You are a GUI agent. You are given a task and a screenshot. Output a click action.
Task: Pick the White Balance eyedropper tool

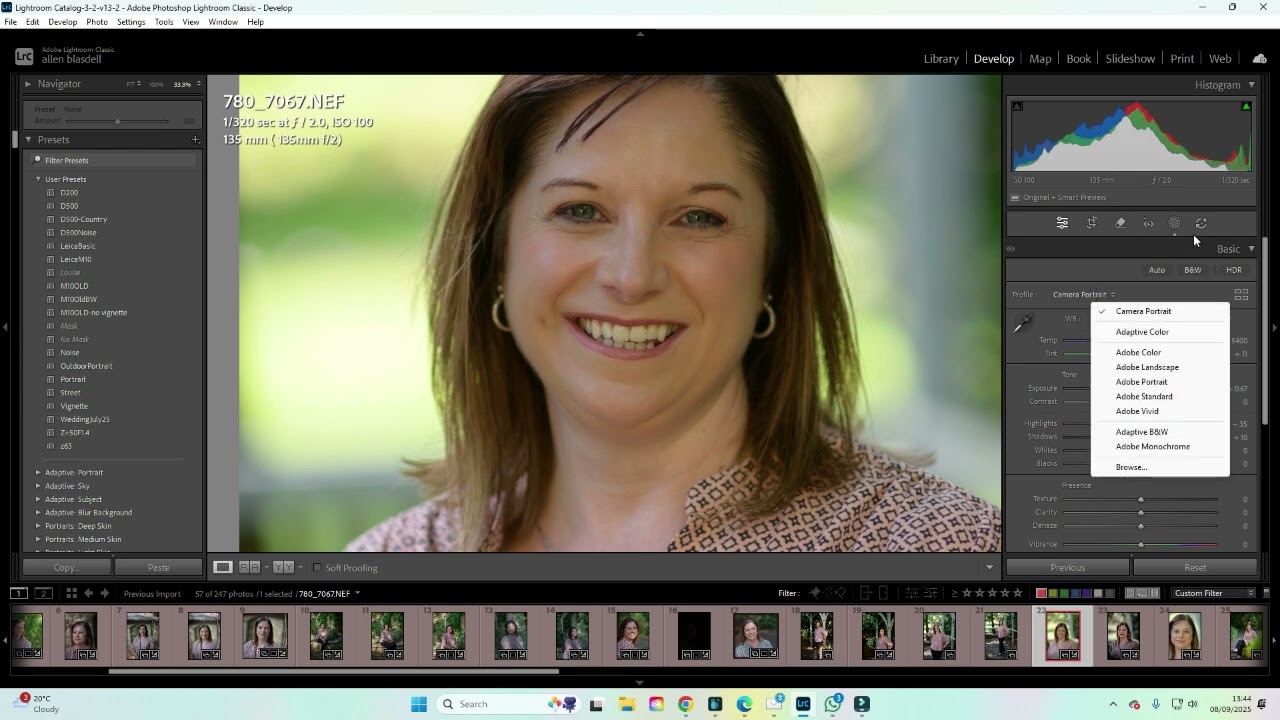point(1023,323)
